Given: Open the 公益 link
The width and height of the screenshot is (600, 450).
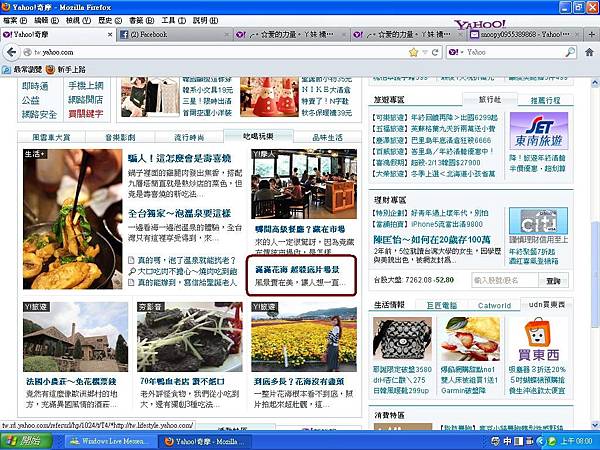Looking at the screenshot, I should [31, 100].
